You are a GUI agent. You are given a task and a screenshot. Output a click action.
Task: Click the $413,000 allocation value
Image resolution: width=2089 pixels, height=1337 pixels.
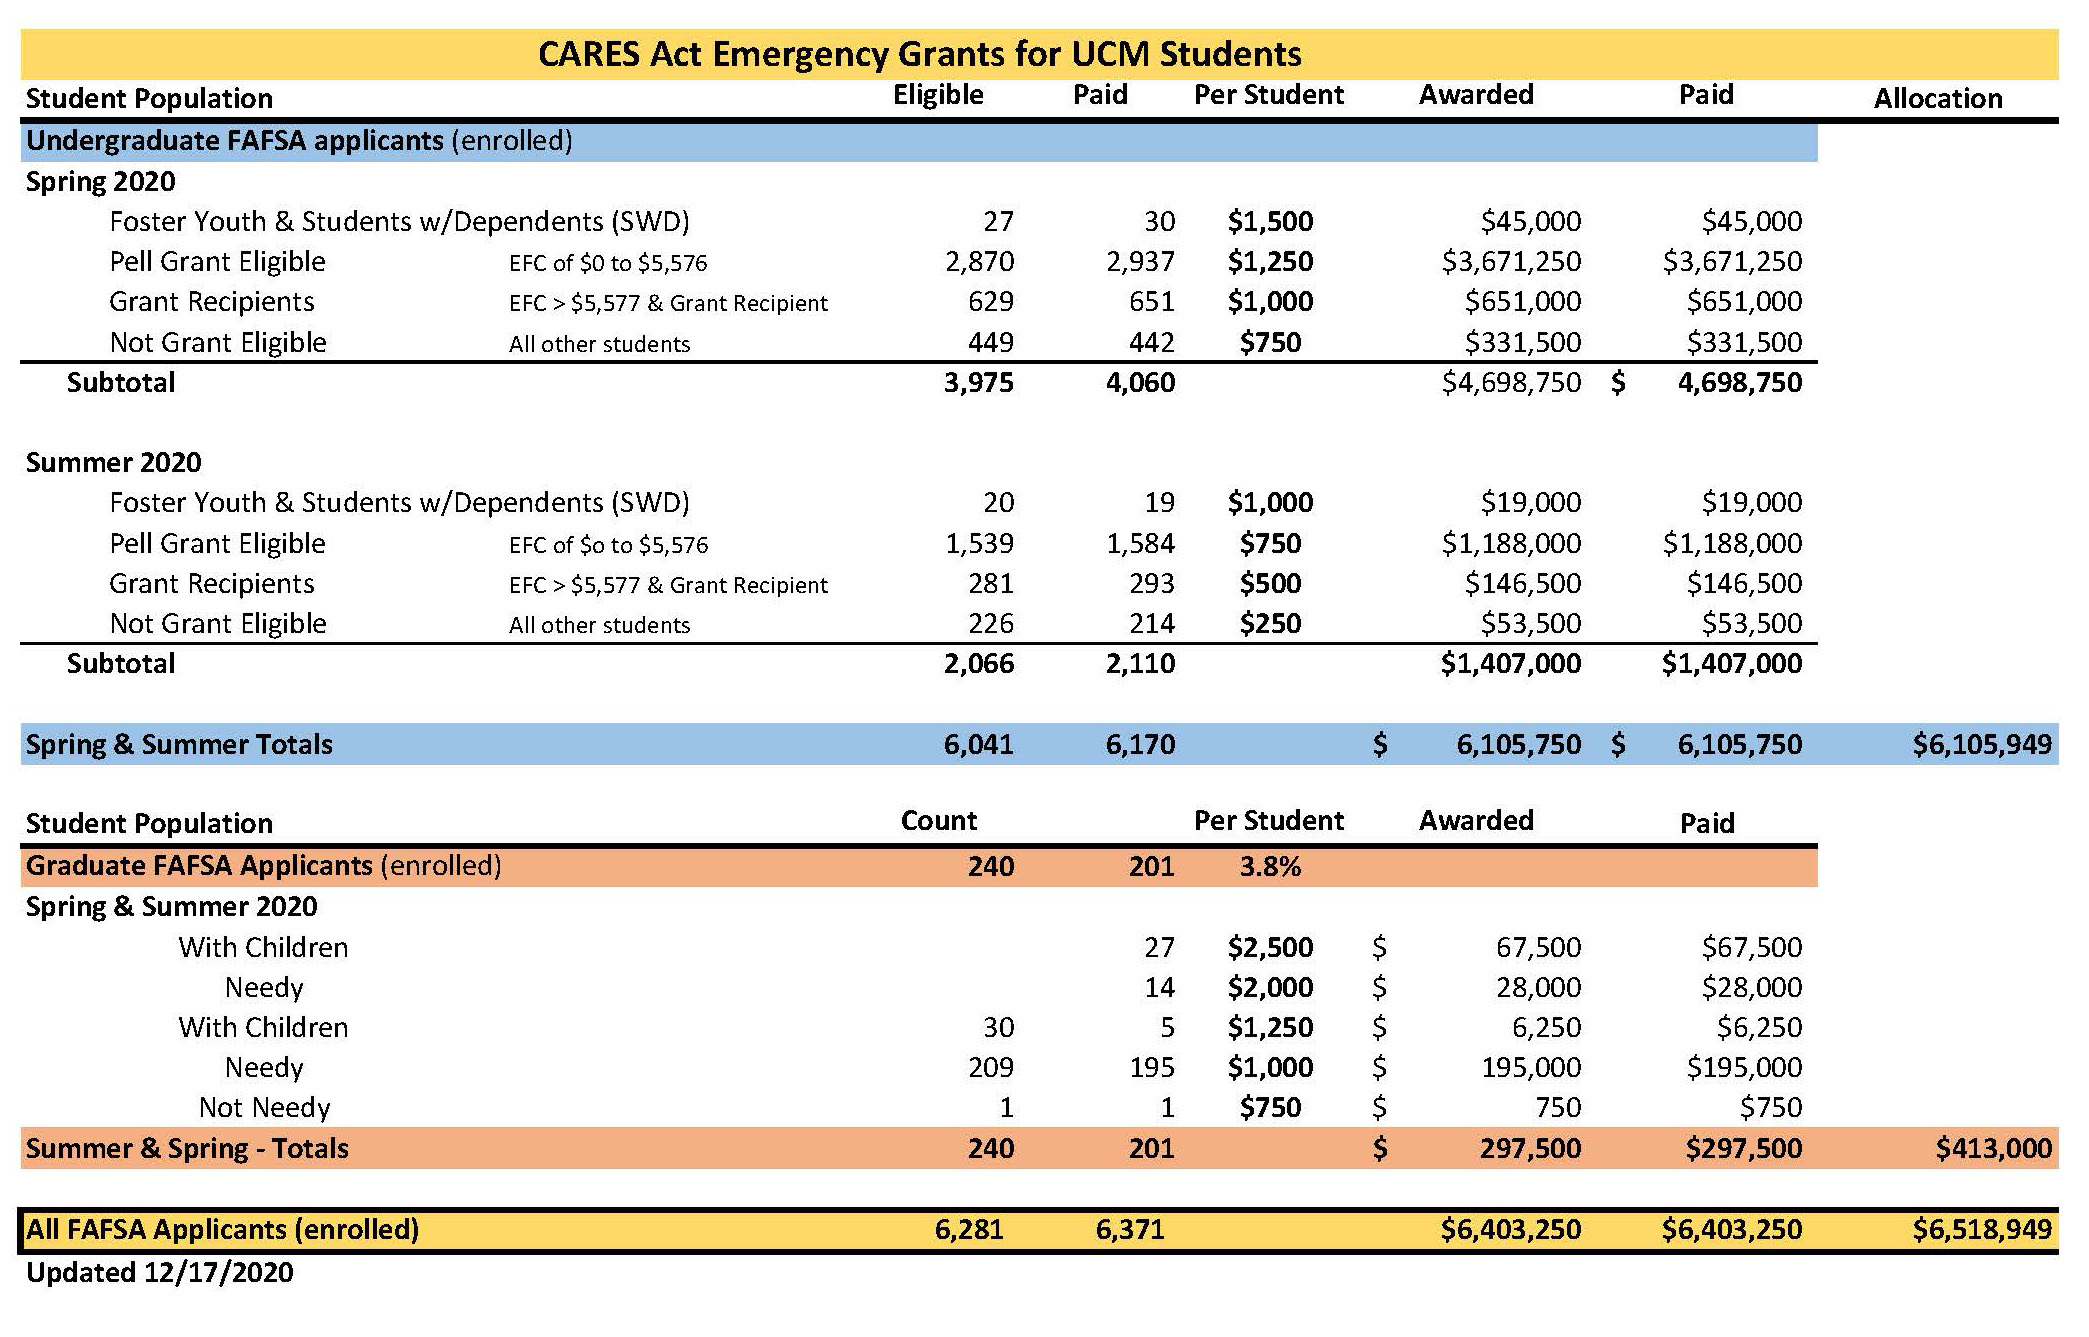tap(1994, 1149)
